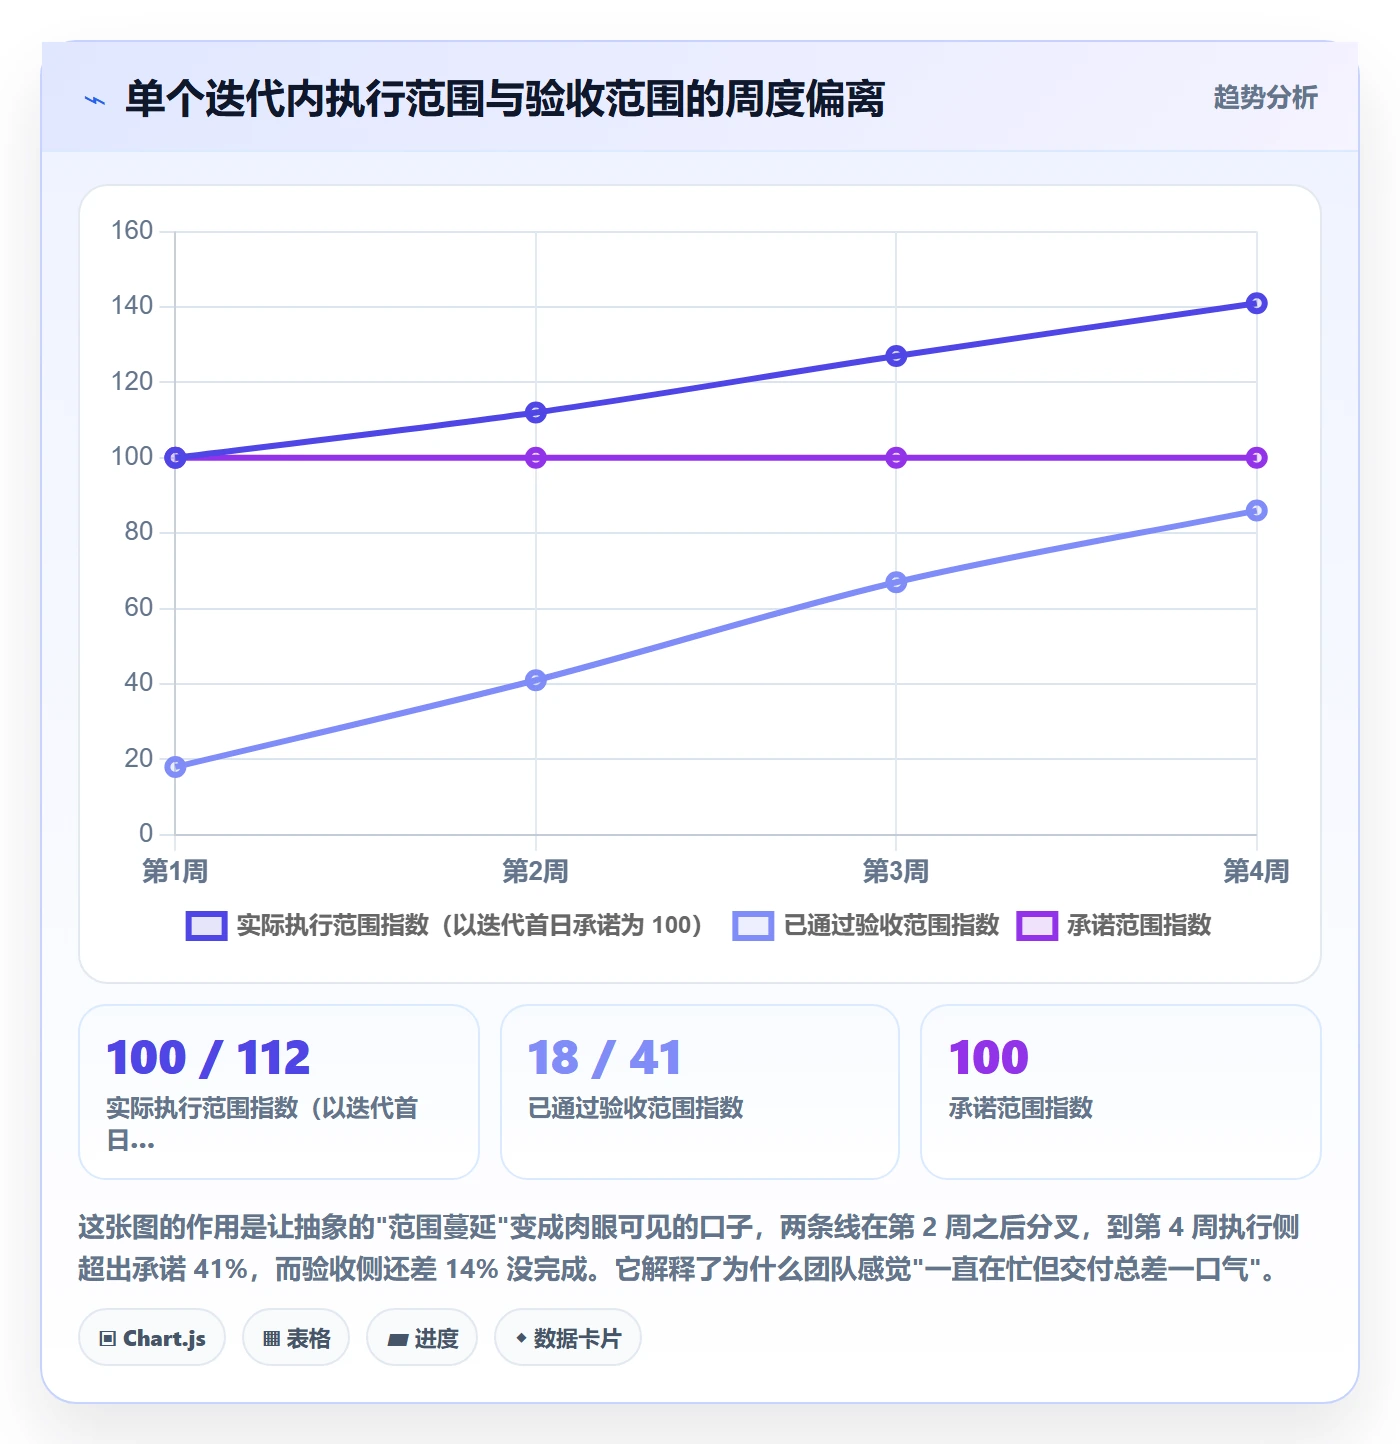Click the 第3周 point on the actual execution line

click(x=896, y=356)
